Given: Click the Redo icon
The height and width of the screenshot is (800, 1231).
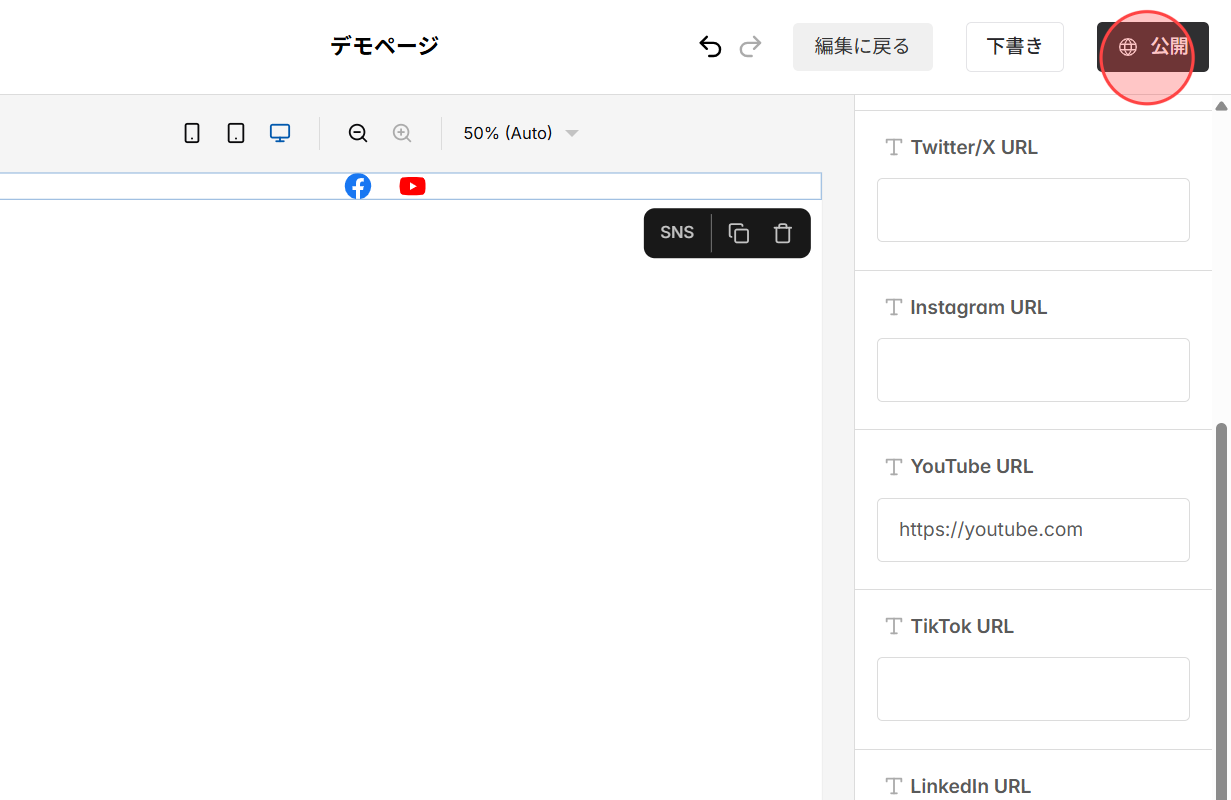Looking at the screenshot, I should tap(750, 46).
